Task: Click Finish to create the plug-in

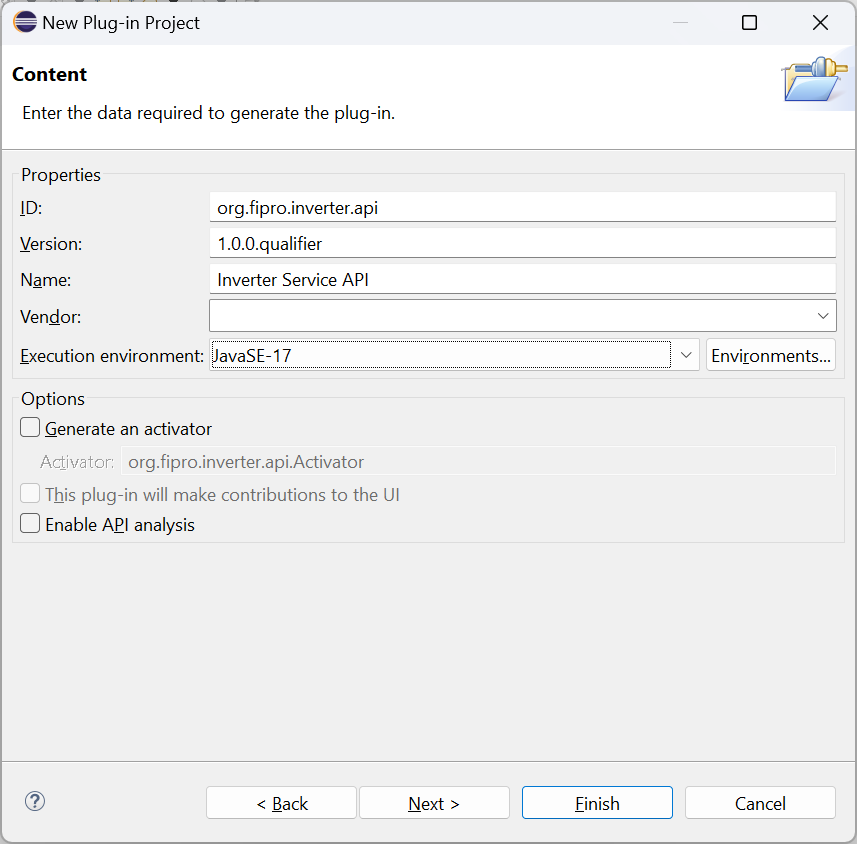Action: 597,803
